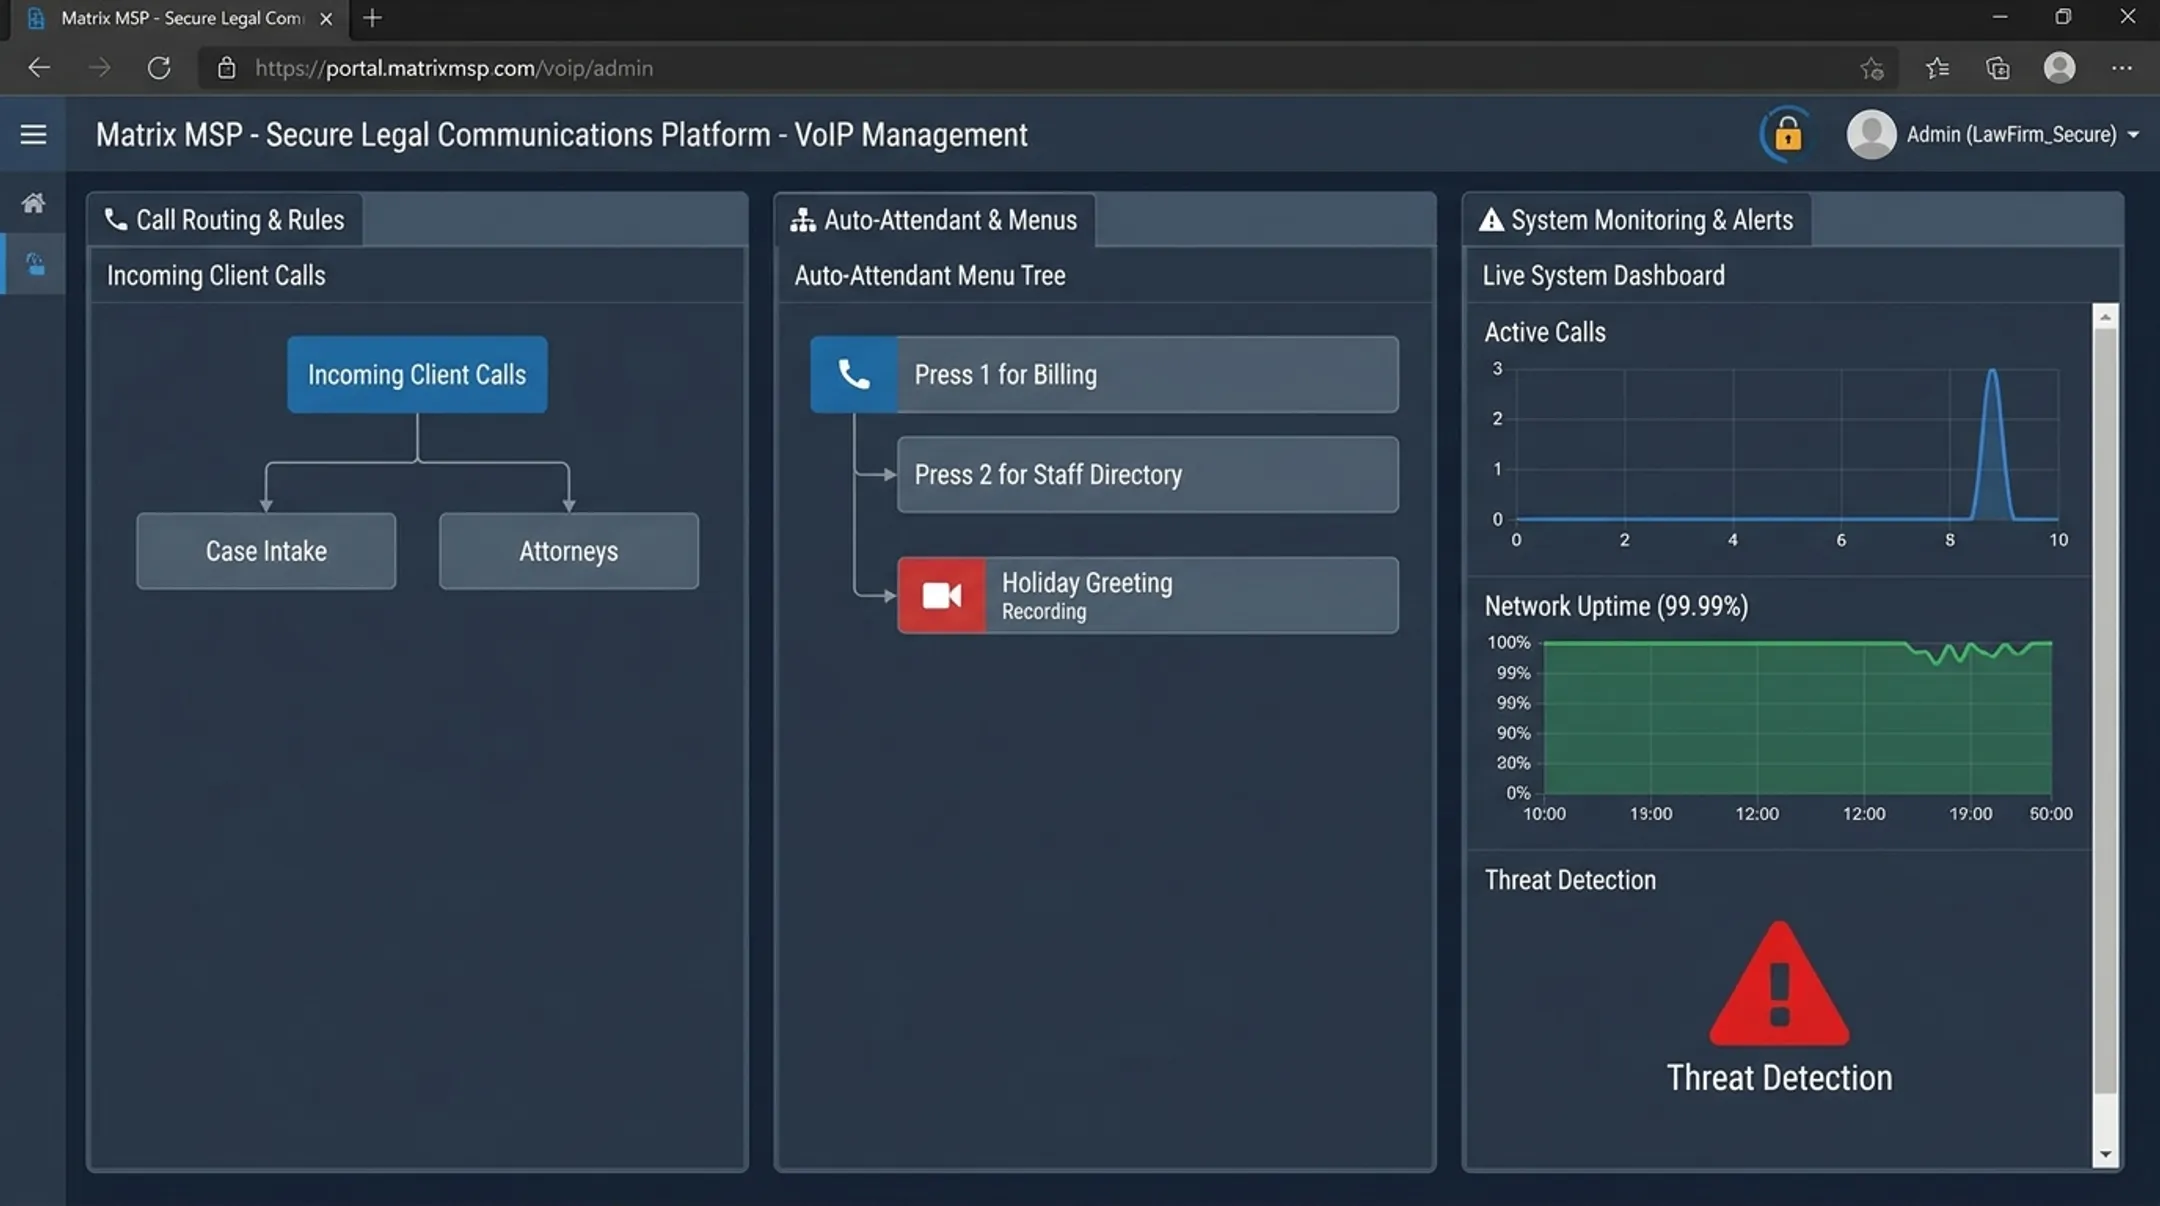Viewport: 2160px width, 1206px height.
Task: Click the browser profile icon
Action: click(x=2060, y=67)
